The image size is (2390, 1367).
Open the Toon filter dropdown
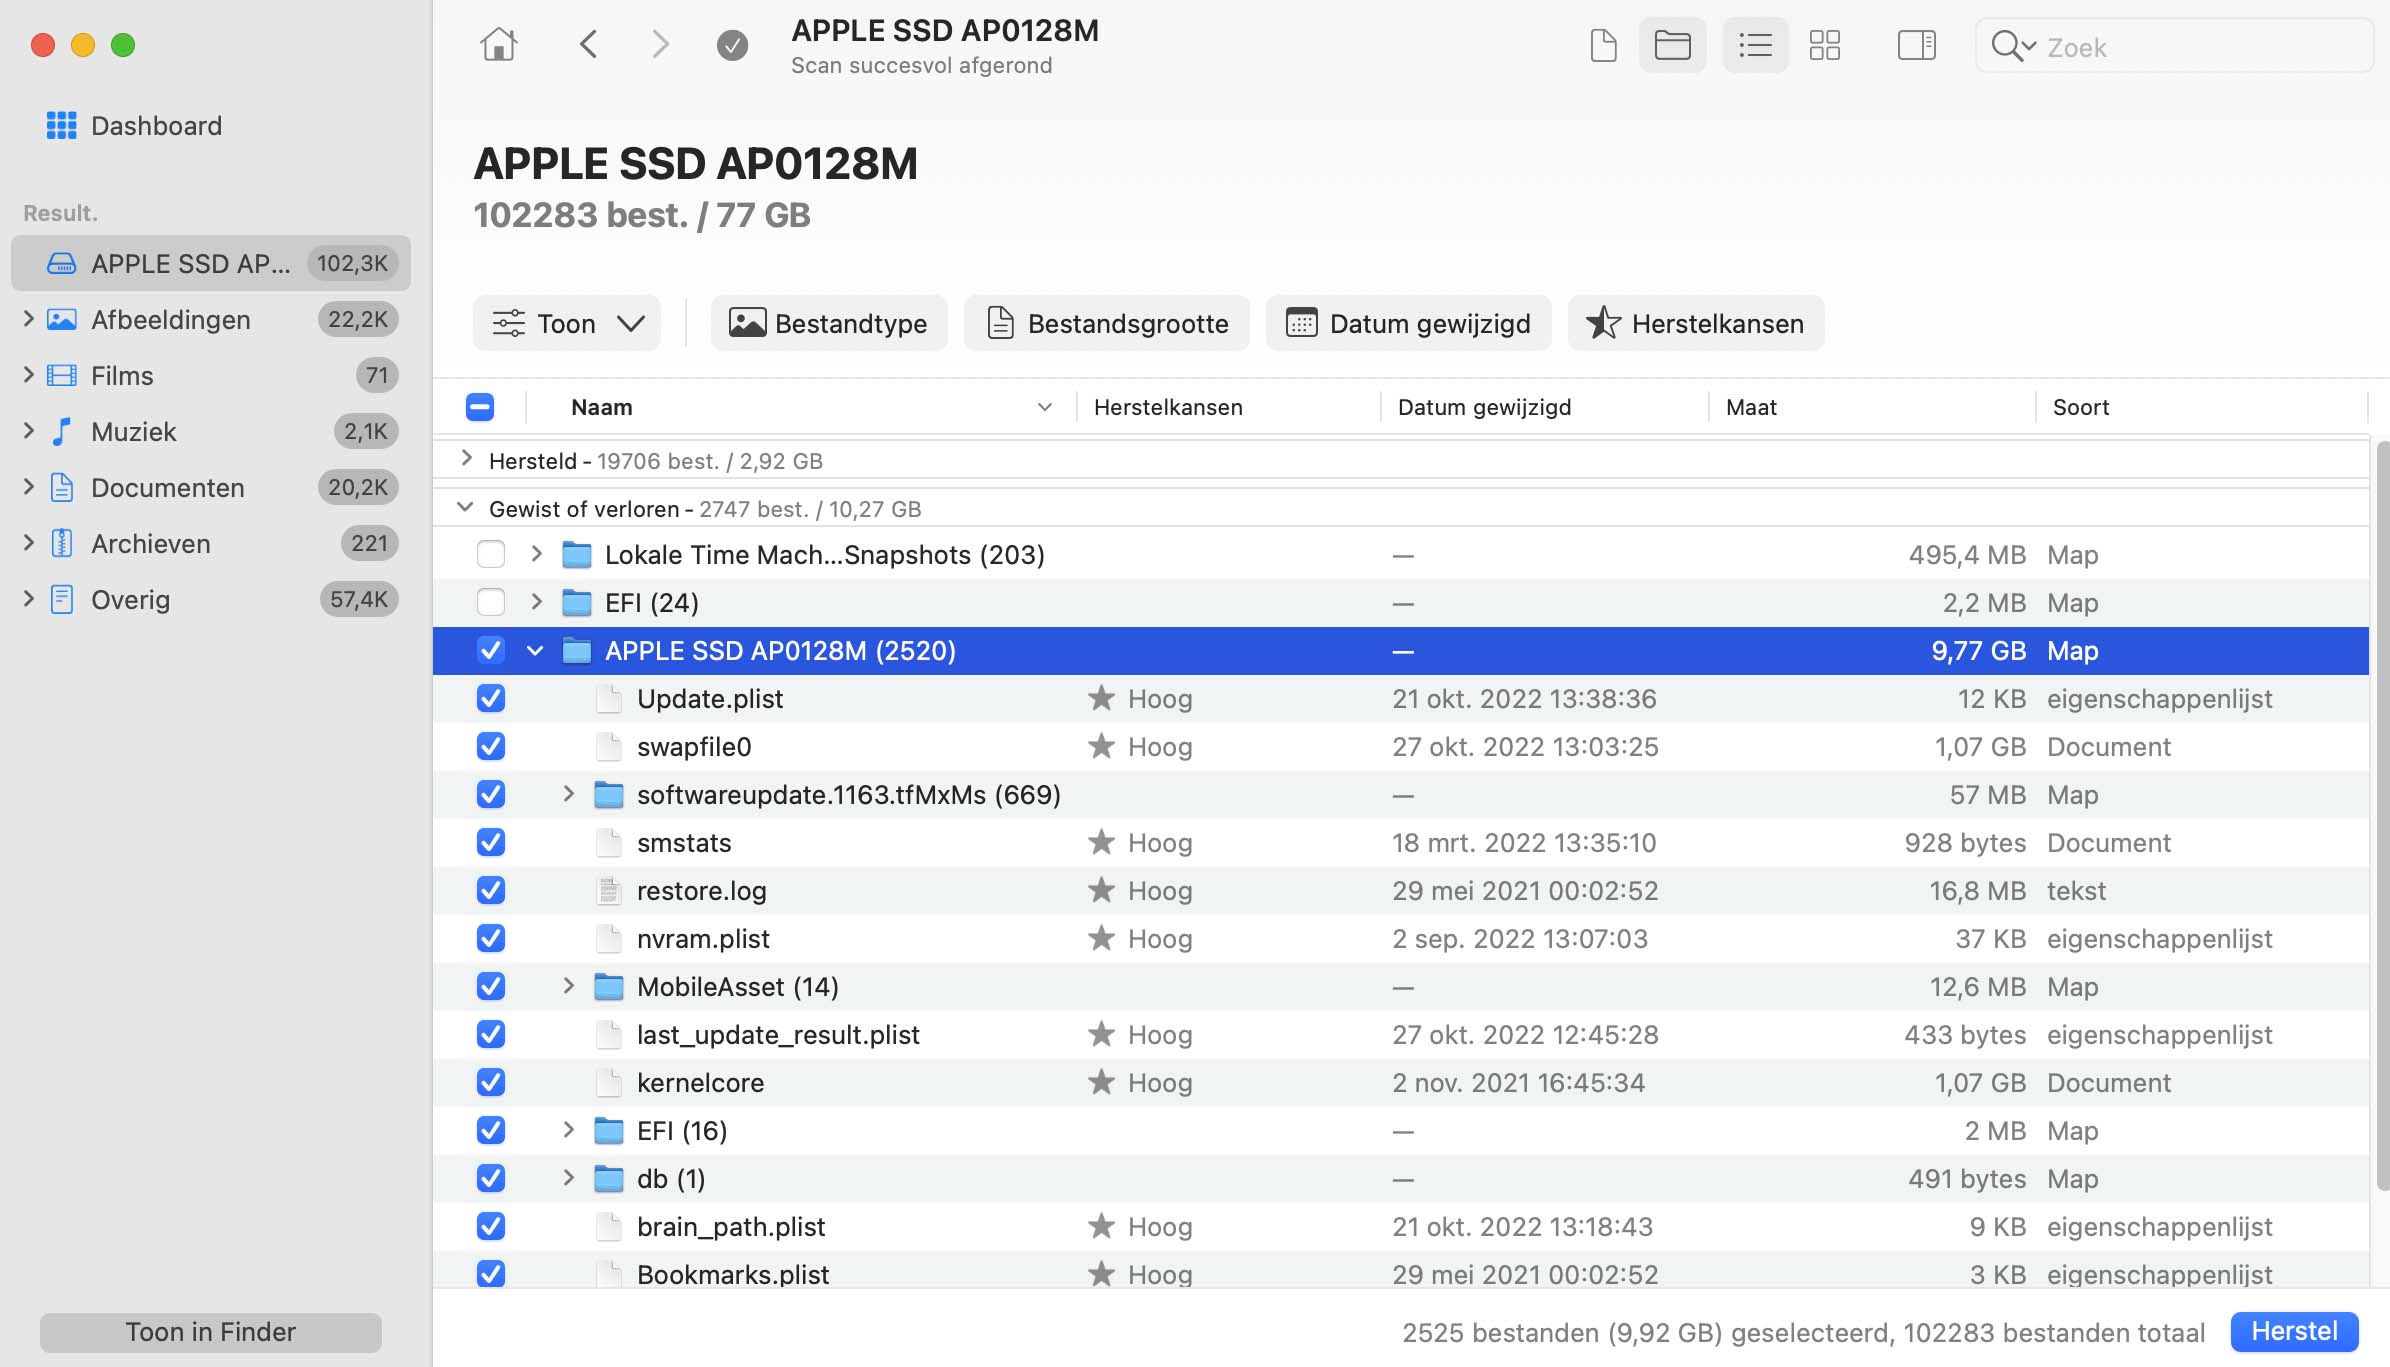[x=567, y=323]
